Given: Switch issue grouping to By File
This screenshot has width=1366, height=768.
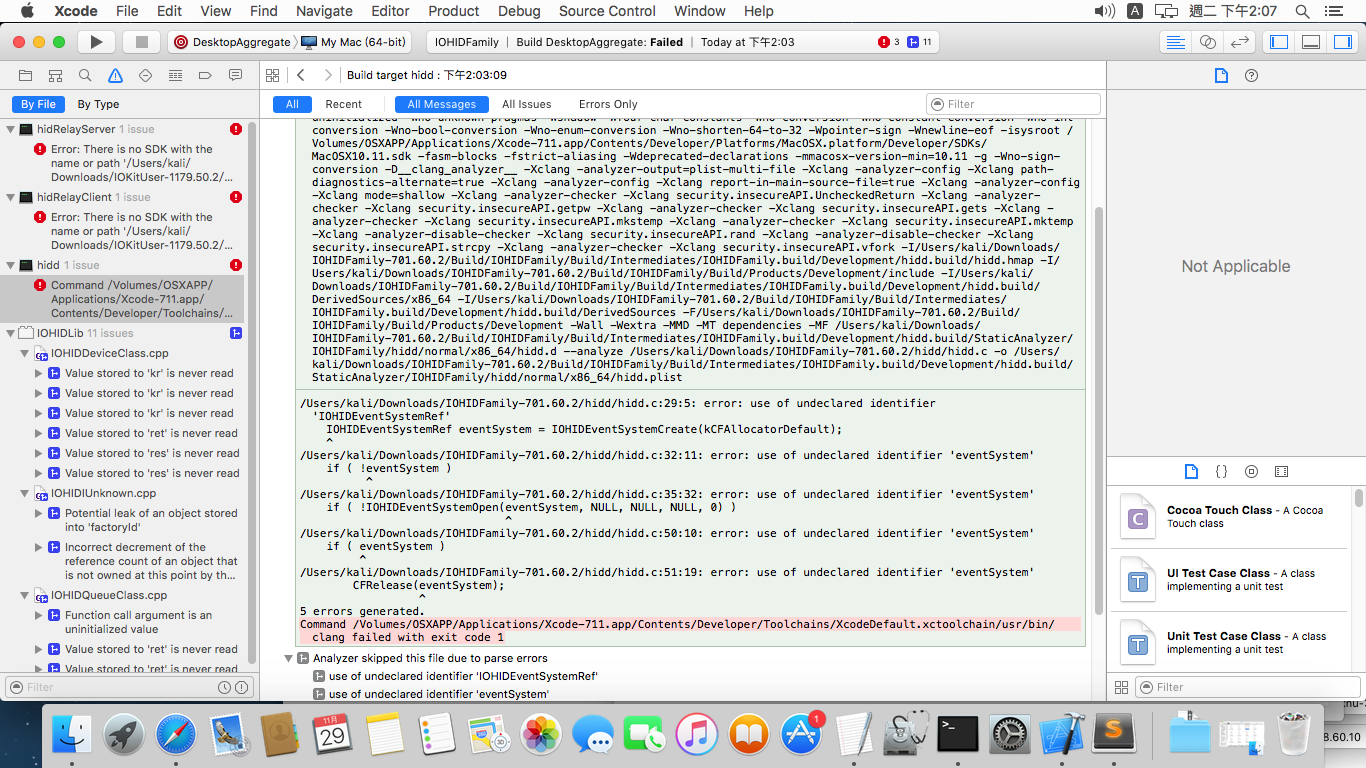Looking at the screenshot, I should [39, 104].
